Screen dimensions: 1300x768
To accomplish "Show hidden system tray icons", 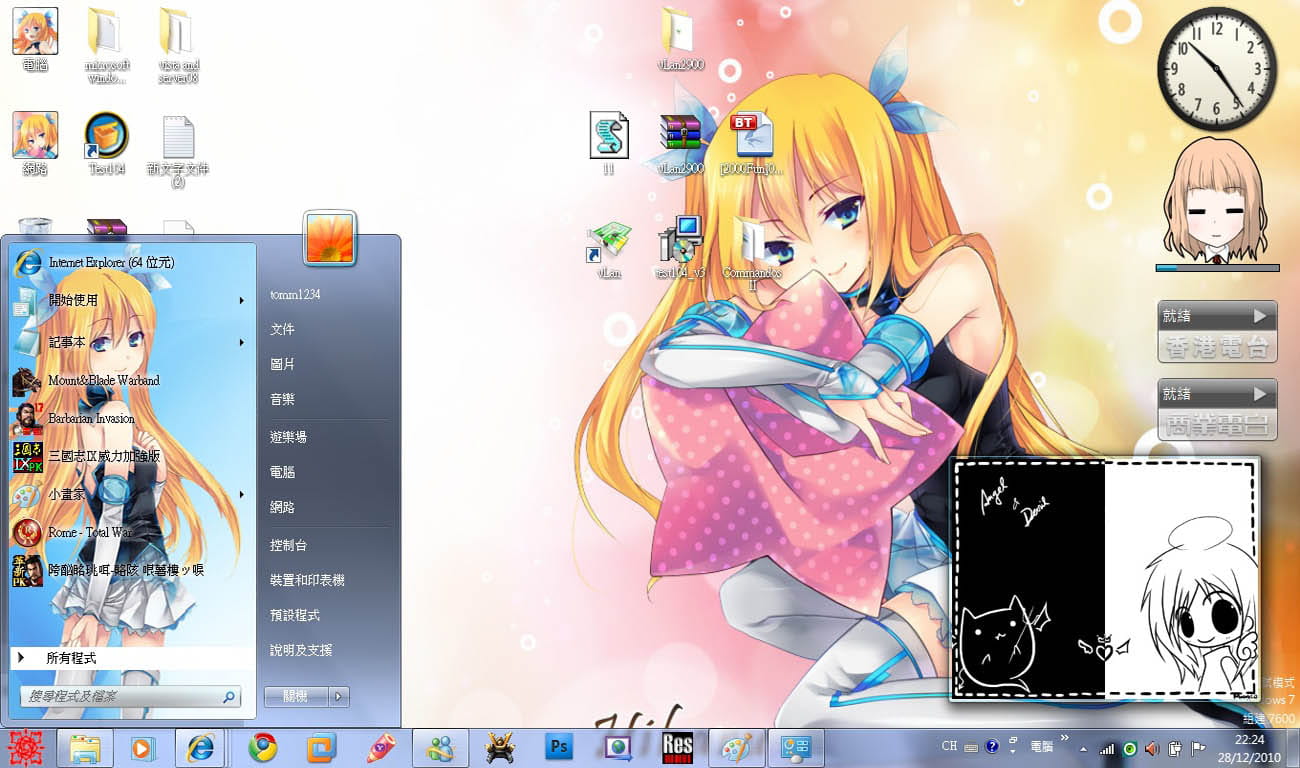I will coord(1083,747).
